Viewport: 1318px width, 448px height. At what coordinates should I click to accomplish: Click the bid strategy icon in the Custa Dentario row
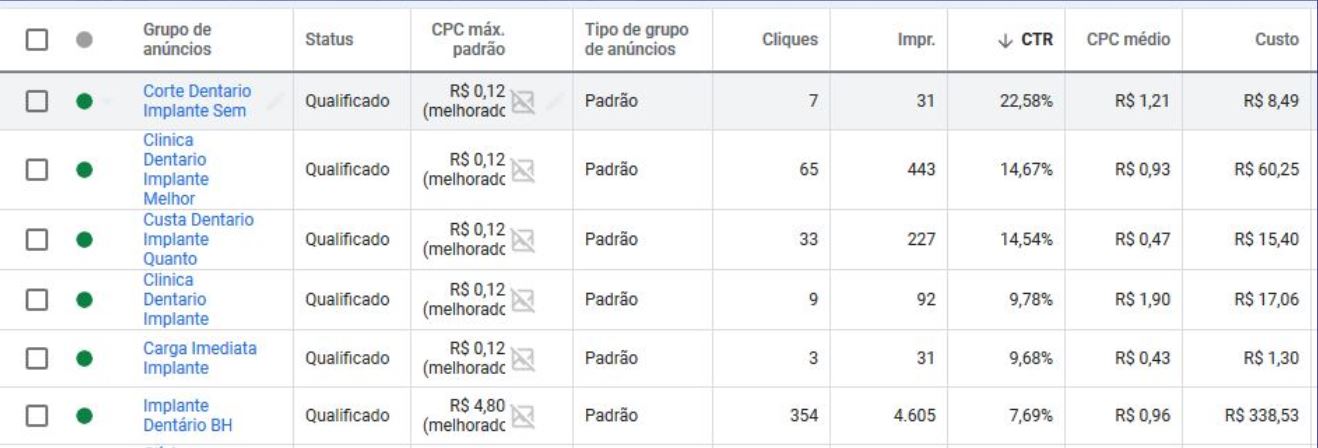coord(520,239)
